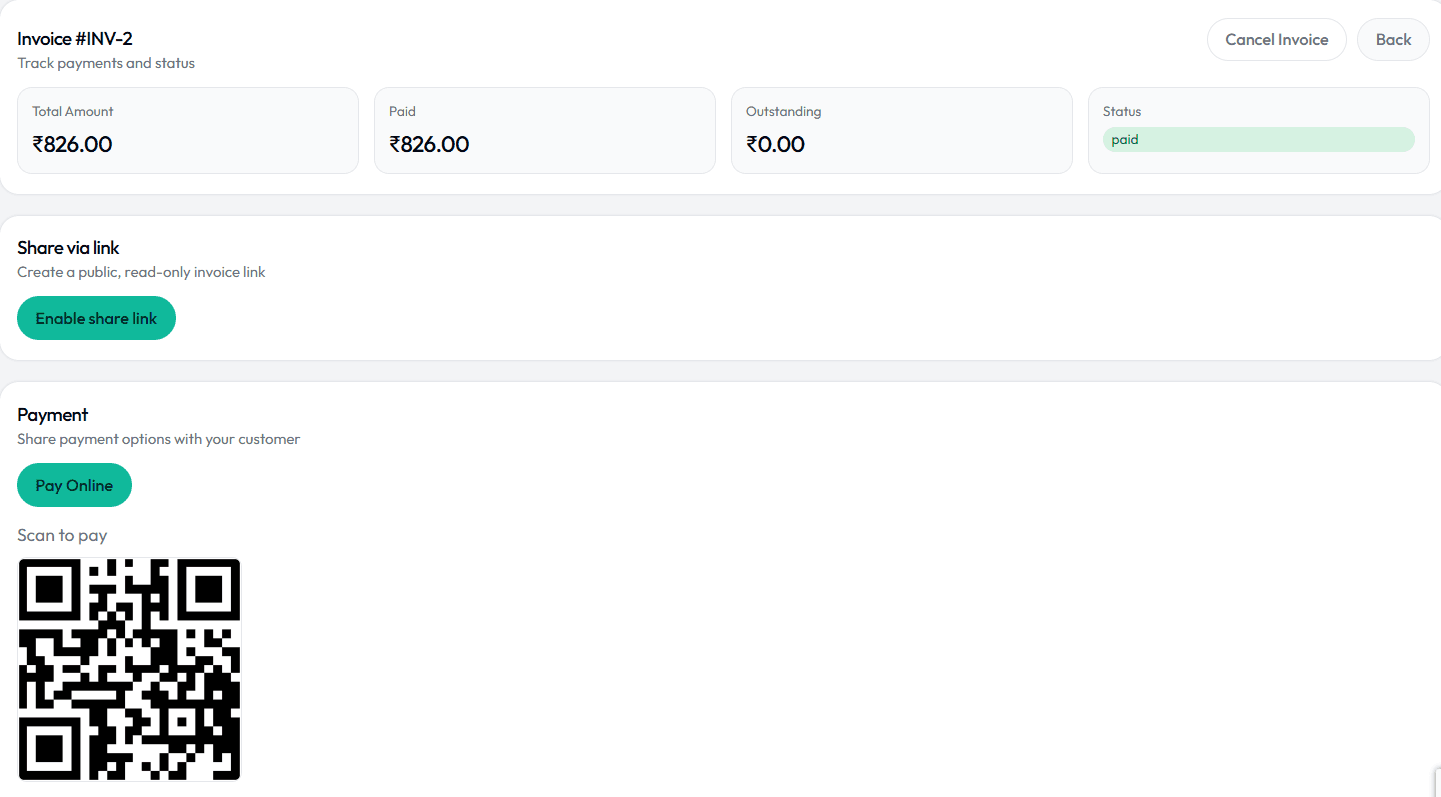Click the Track payments and status subtitle

[x=106, y=62]
